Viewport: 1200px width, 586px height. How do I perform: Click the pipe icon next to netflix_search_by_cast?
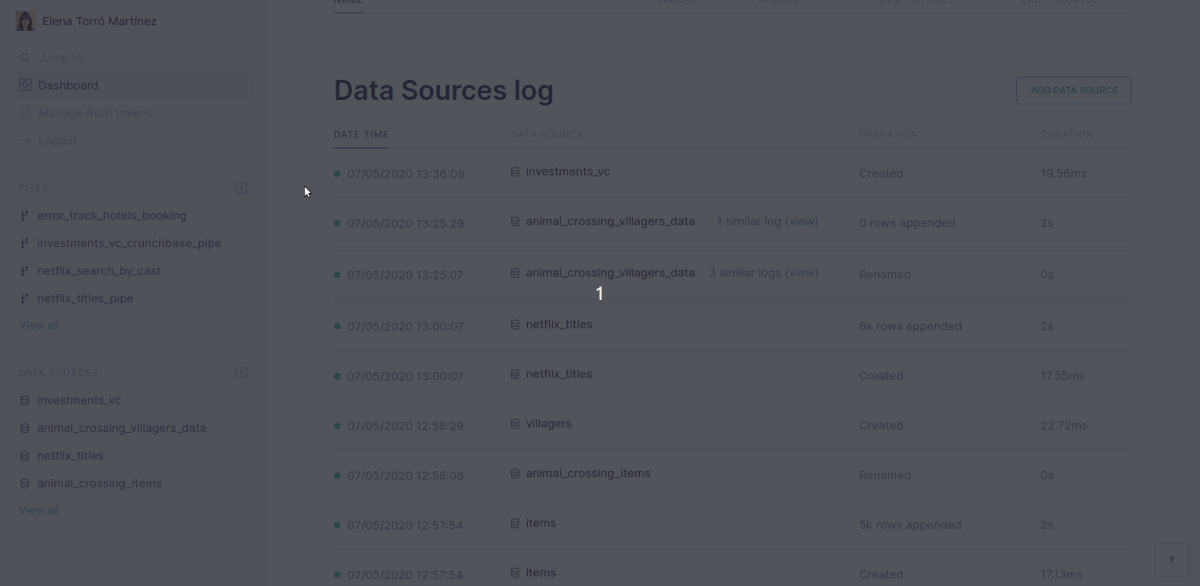pos(25,271)
